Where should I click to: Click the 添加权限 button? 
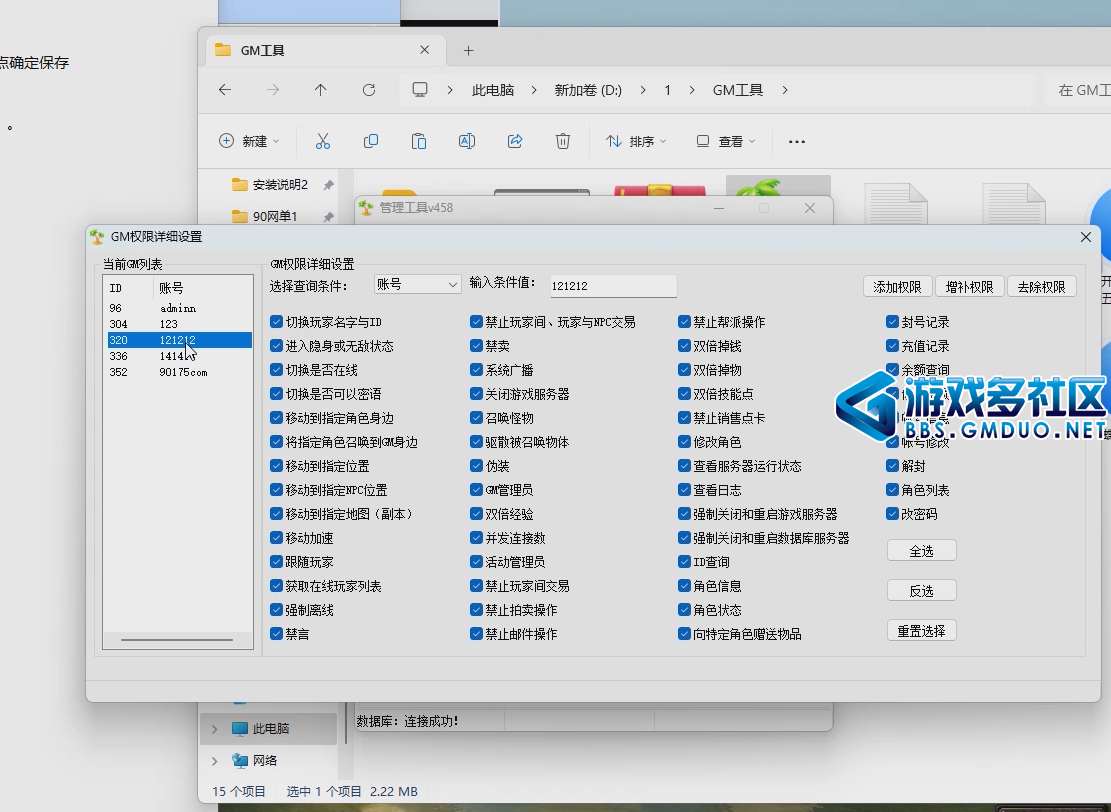tap(898, 286)
